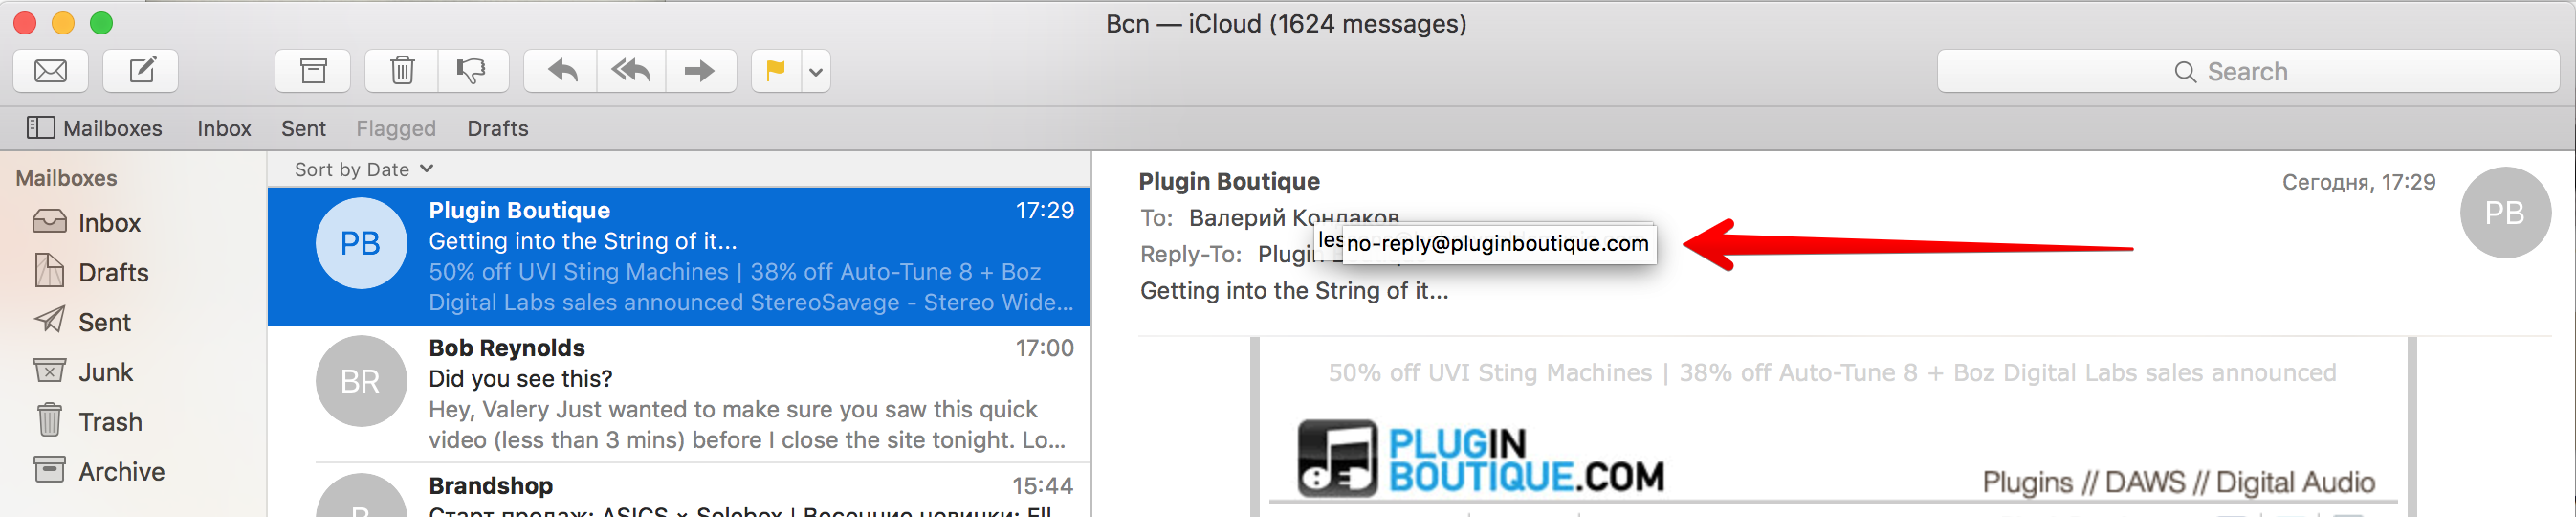
Task: Click the Inbox tray icon in sidebar
Action: (49, 221)
